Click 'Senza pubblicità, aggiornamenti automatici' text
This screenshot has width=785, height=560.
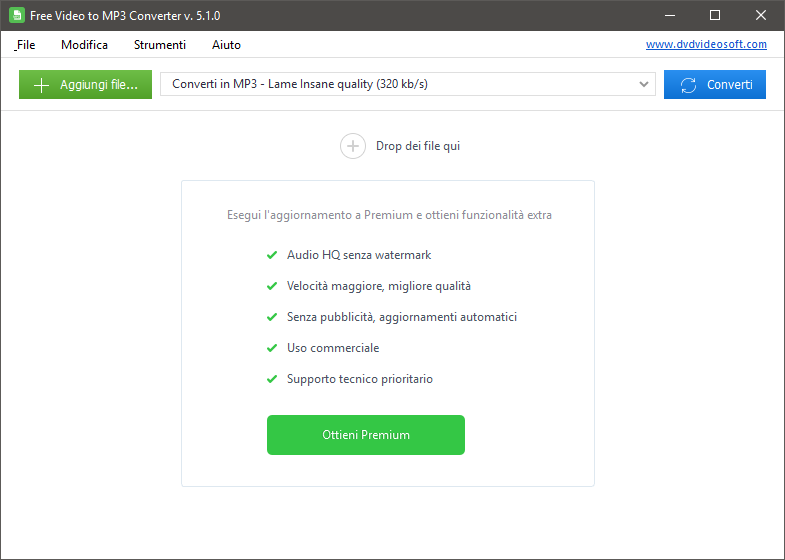click(x=402, y=317)
